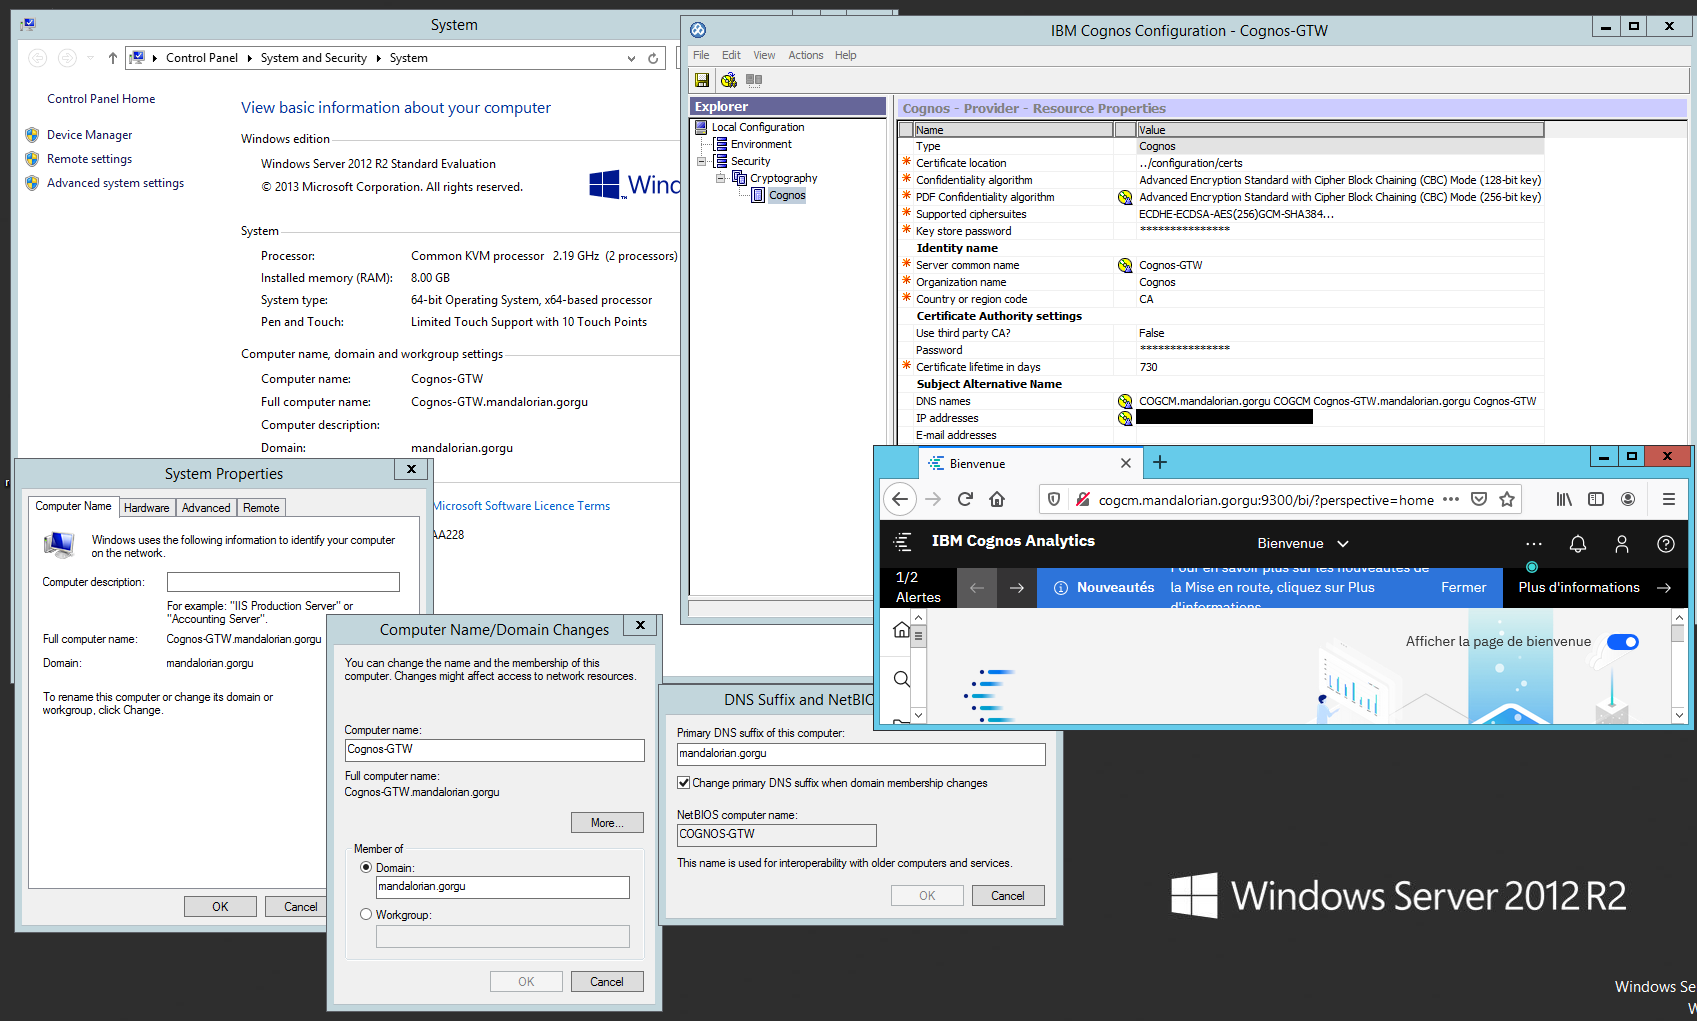The width and height of the screenshot is (1697, 1021).
Task: Click the Test toolbar icon in Cognos Configuration
Action: coord(728,80)
